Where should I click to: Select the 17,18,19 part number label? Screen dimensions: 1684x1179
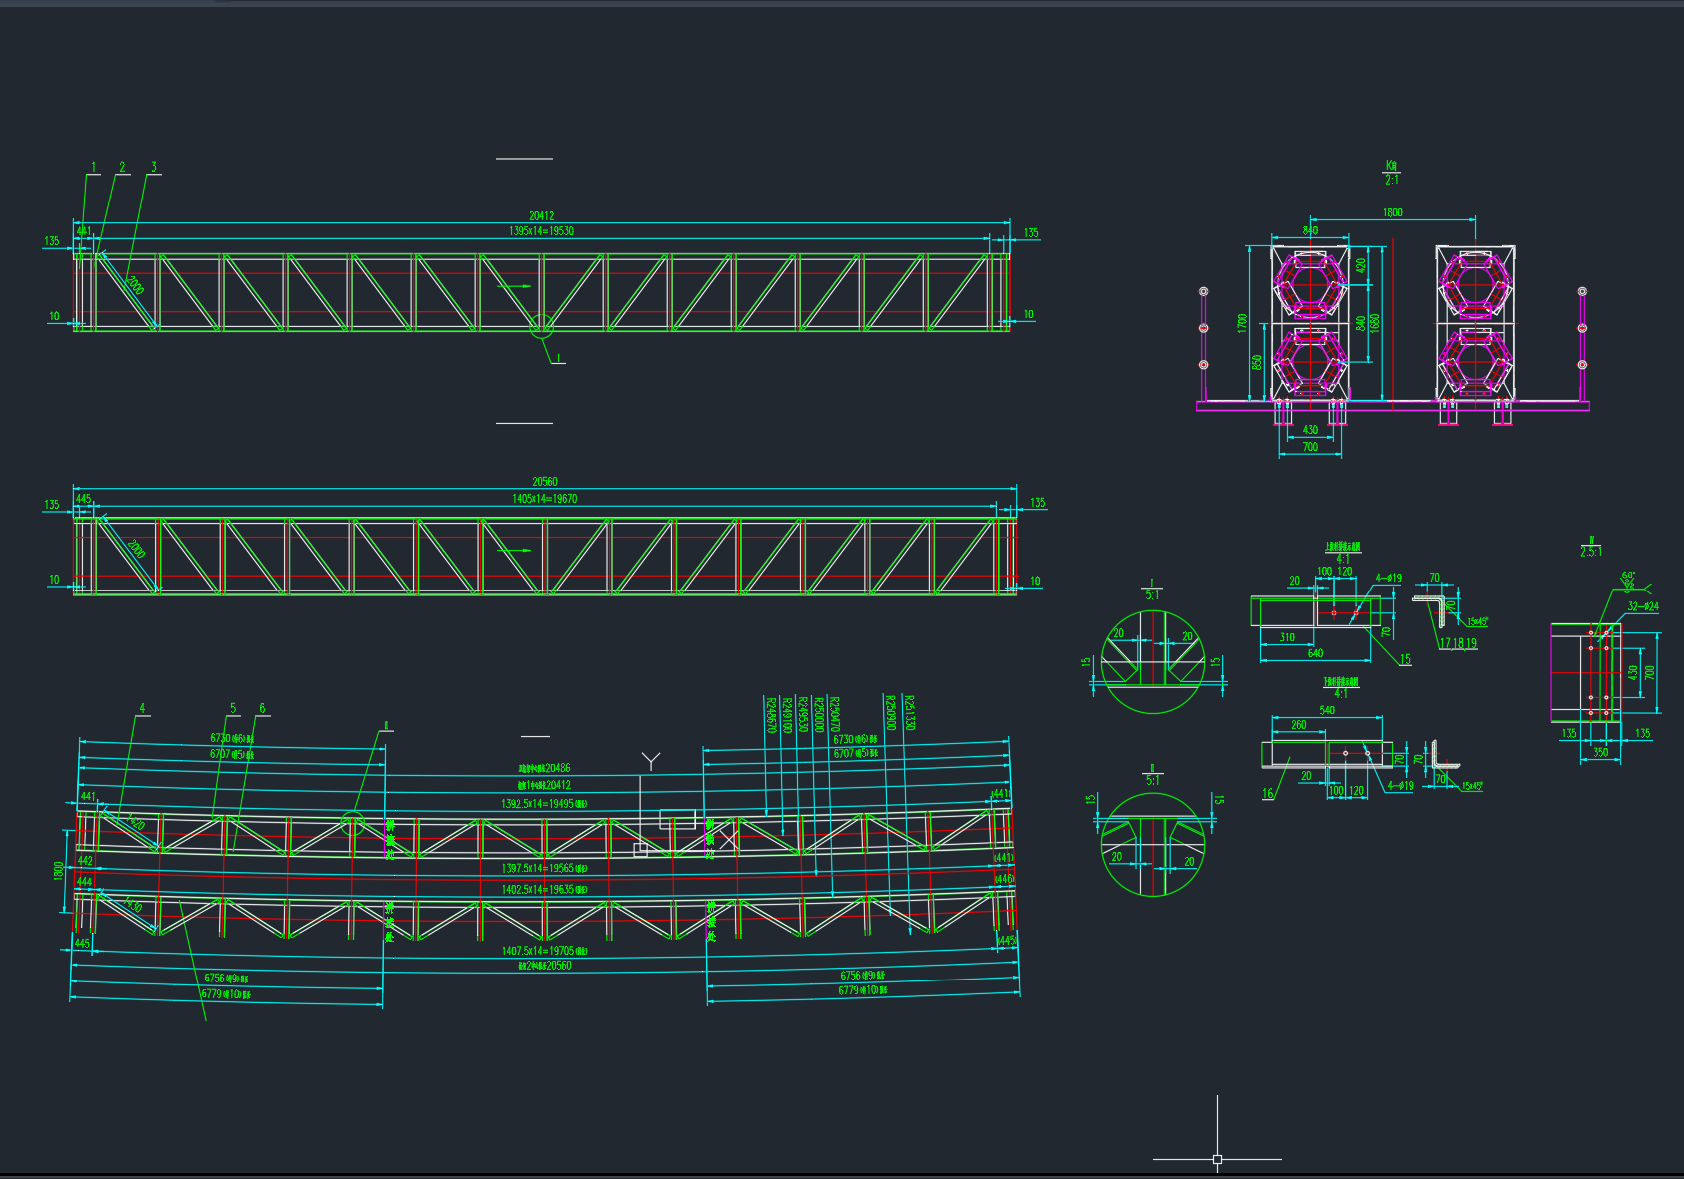pyautogui.click(x=1458, y=643)
